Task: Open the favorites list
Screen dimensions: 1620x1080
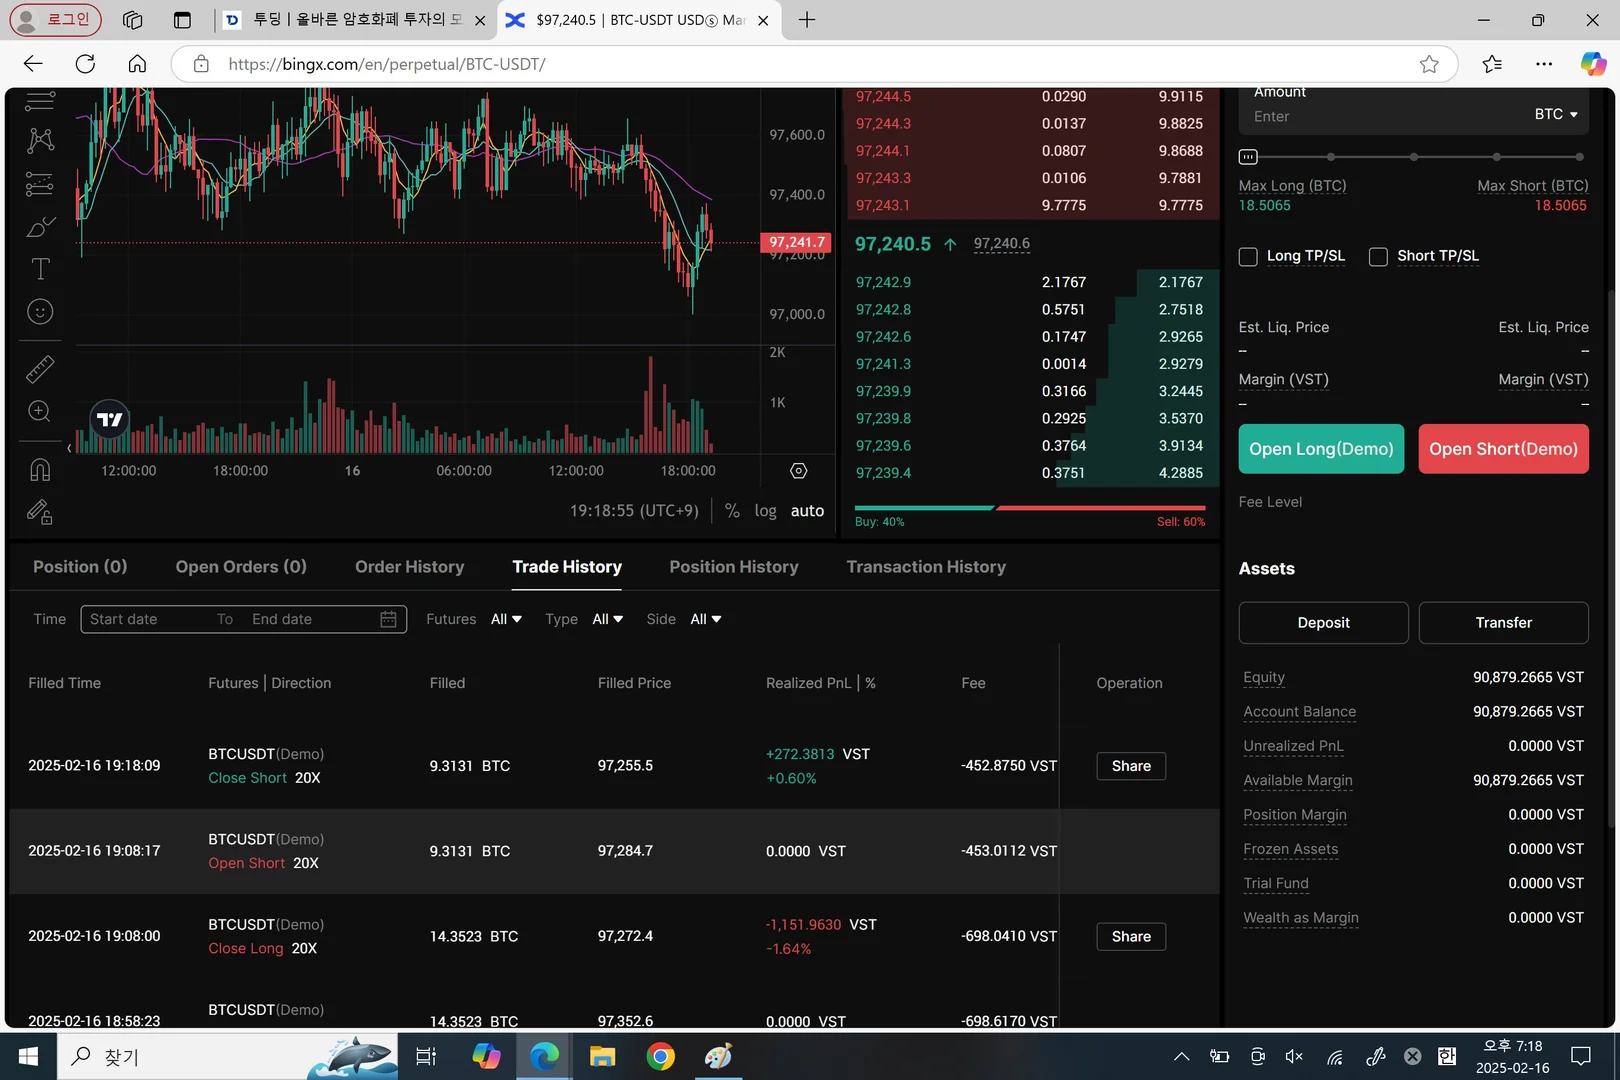Action: tap(1492, 64)
